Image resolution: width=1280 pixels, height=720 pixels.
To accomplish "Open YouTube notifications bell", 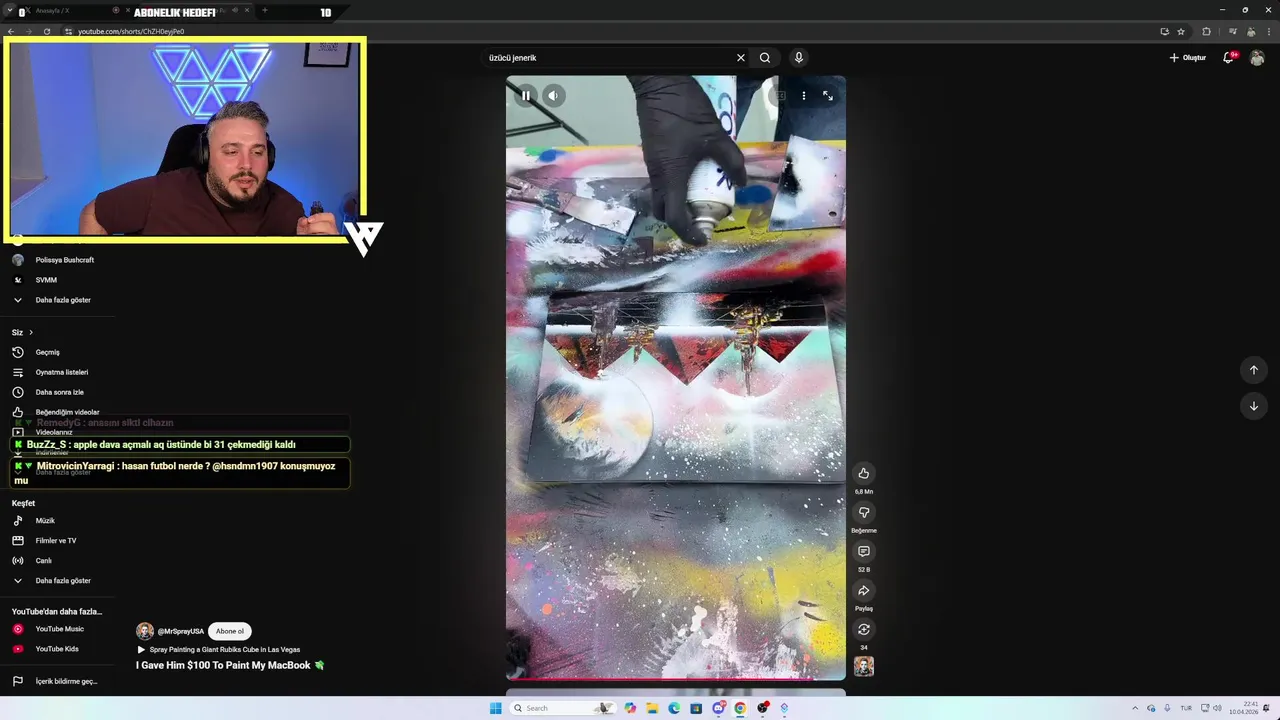I will point(1229,58).
